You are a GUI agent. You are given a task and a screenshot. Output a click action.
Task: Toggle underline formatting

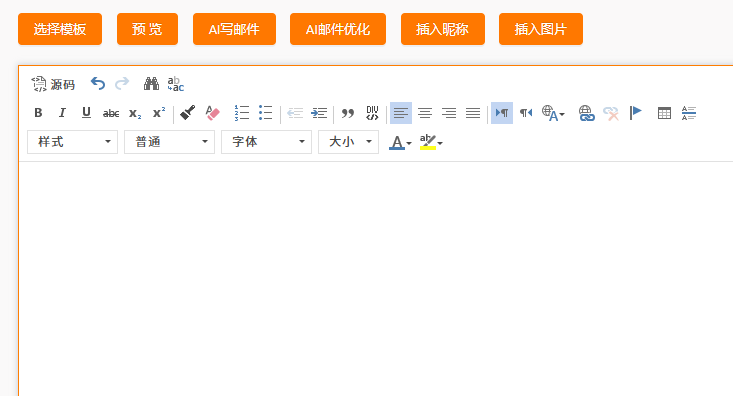click(x=86, y=113)
